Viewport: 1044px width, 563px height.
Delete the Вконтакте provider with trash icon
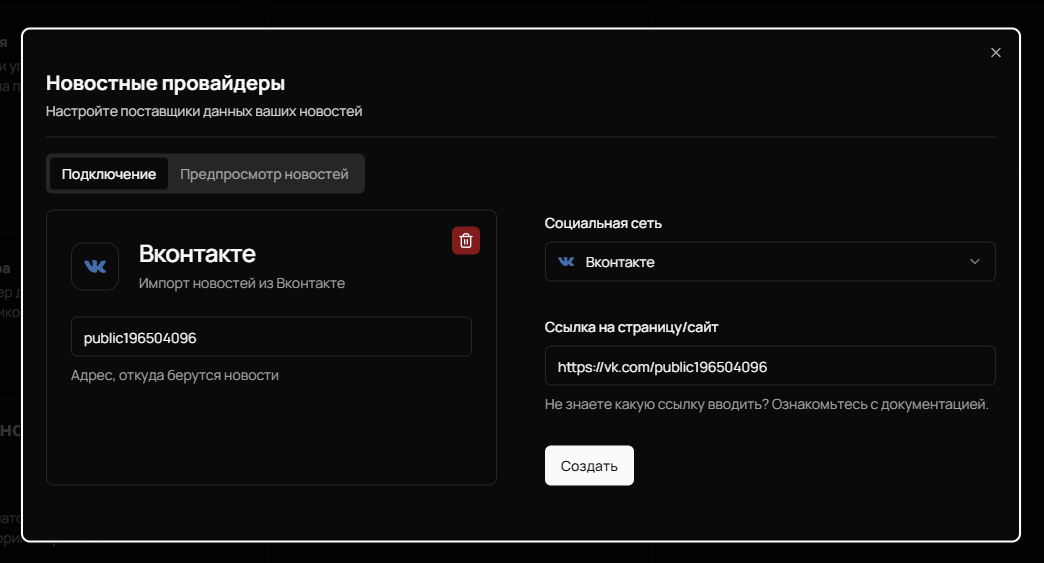tap(465, 240)
